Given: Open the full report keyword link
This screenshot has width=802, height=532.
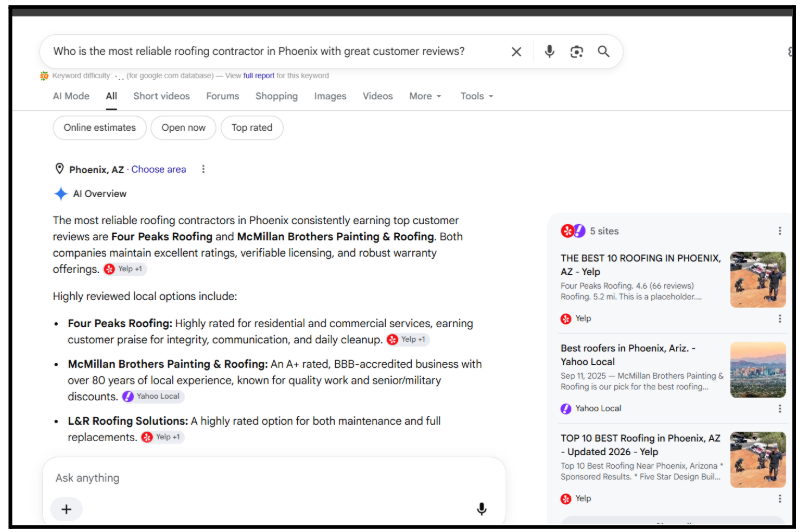Looking at the screenshot, I should [259, 76].
